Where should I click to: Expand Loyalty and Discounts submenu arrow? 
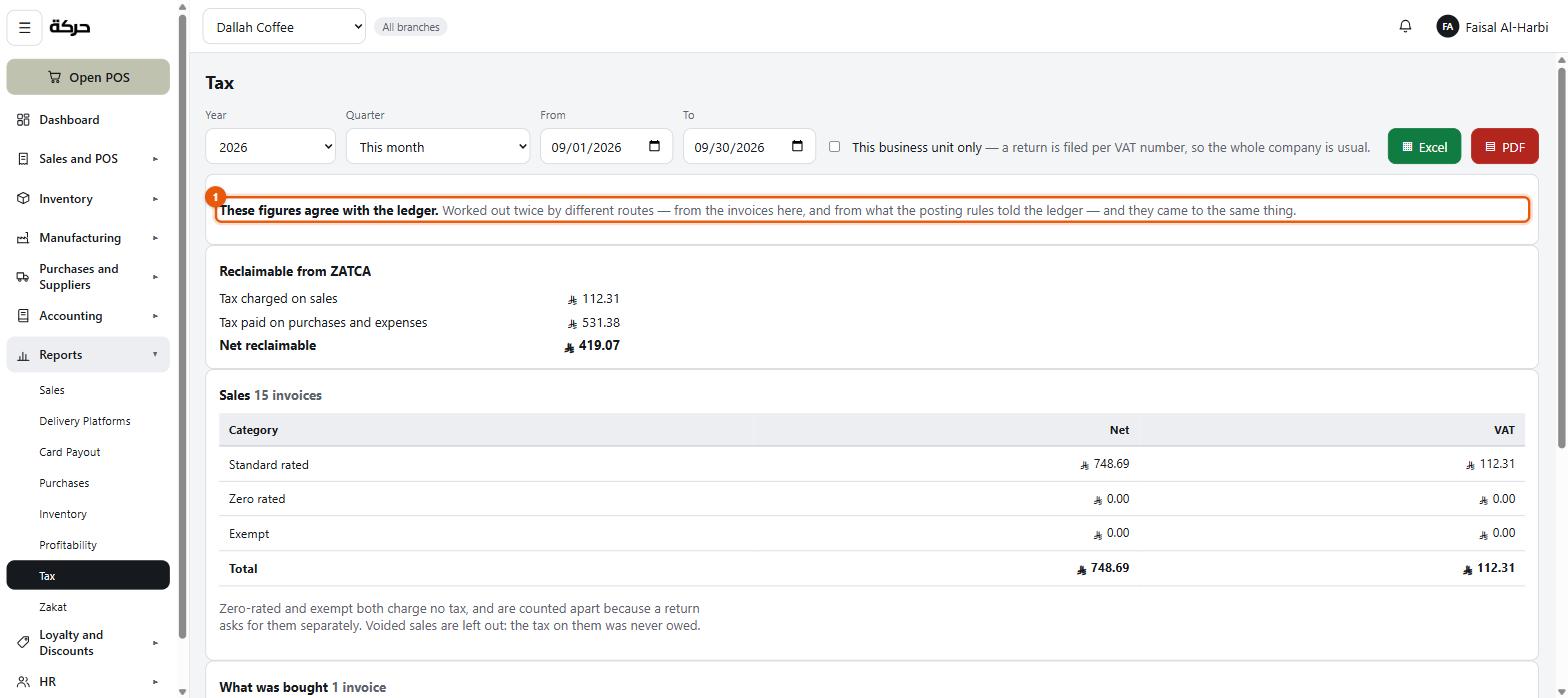[155, 643]
